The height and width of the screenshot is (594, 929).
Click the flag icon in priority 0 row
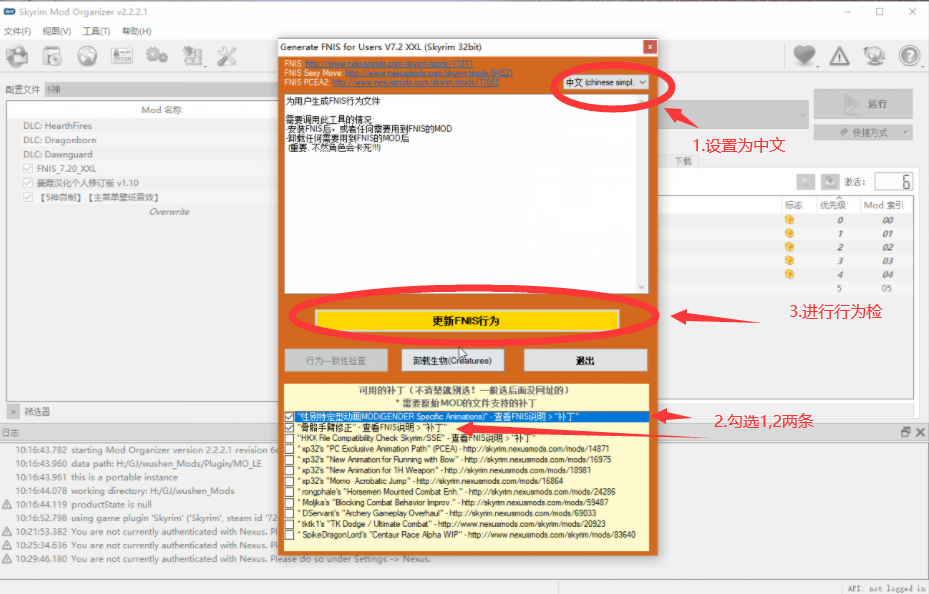pyautogui.click(x=789, y=220)
